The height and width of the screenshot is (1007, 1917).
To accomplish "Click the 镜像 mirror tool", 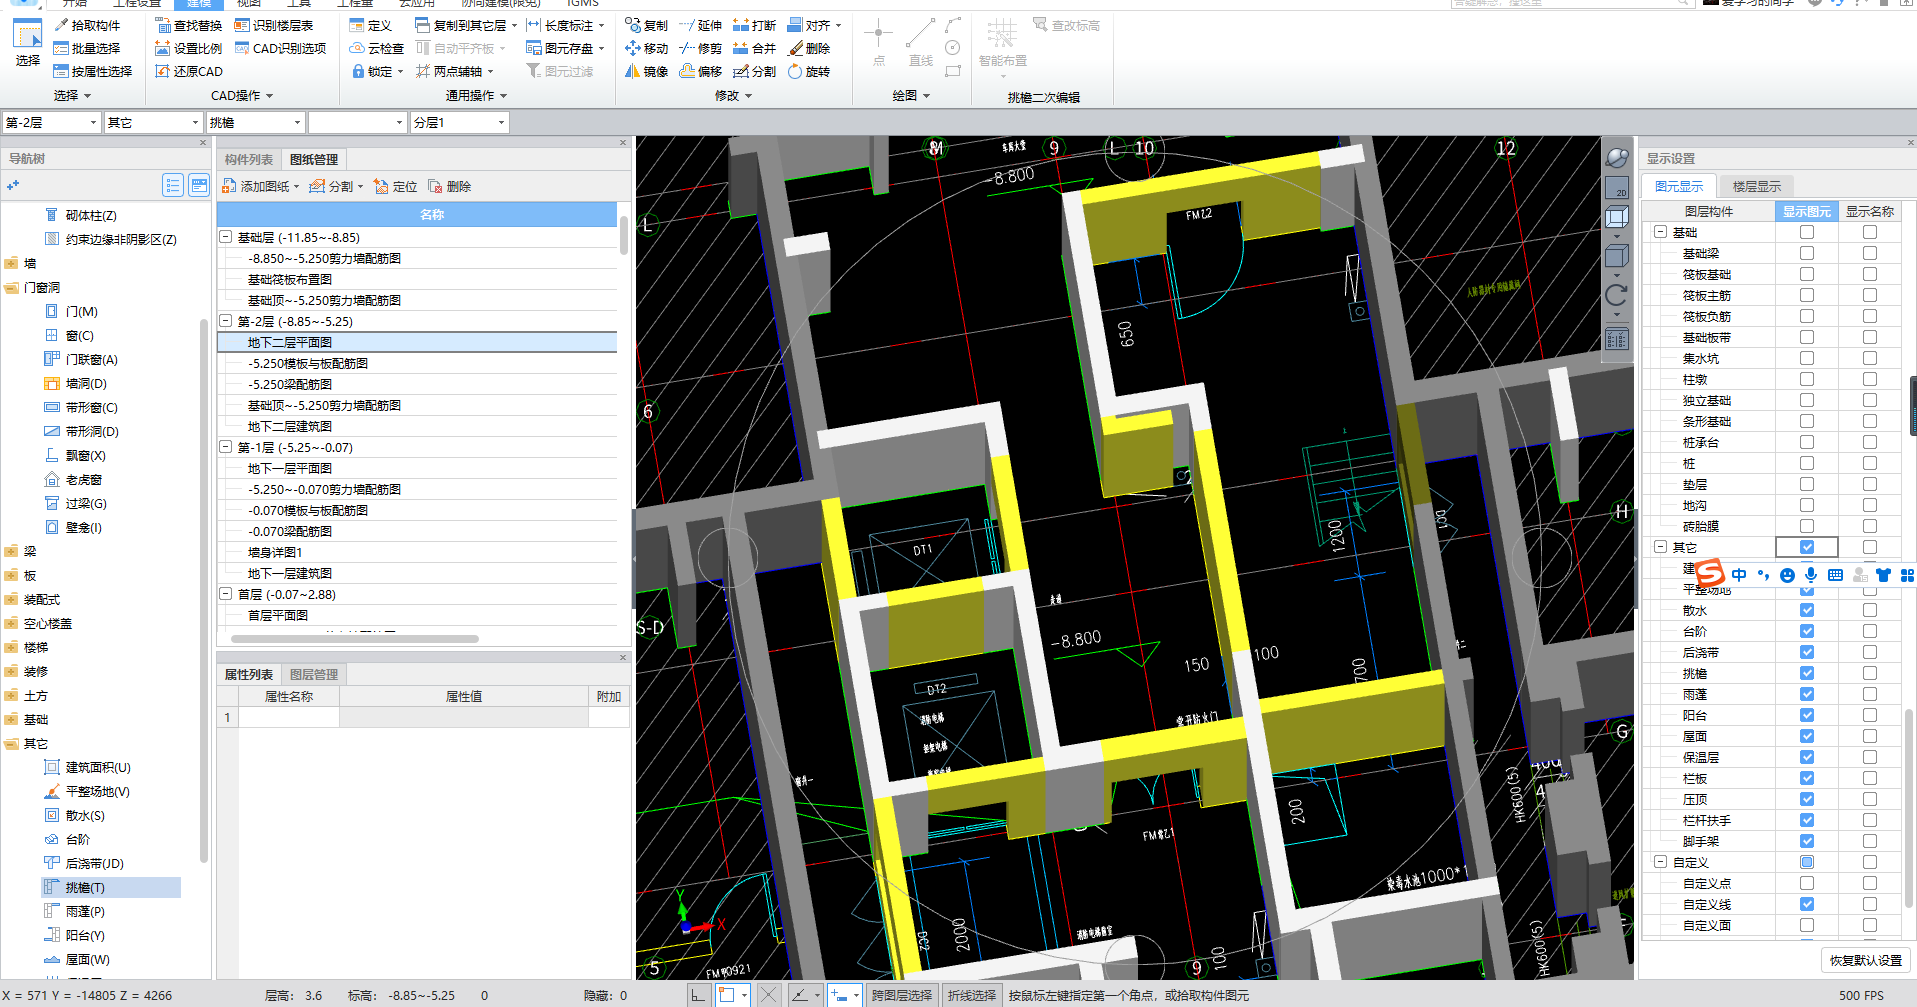I will click(x=646, y=71).
